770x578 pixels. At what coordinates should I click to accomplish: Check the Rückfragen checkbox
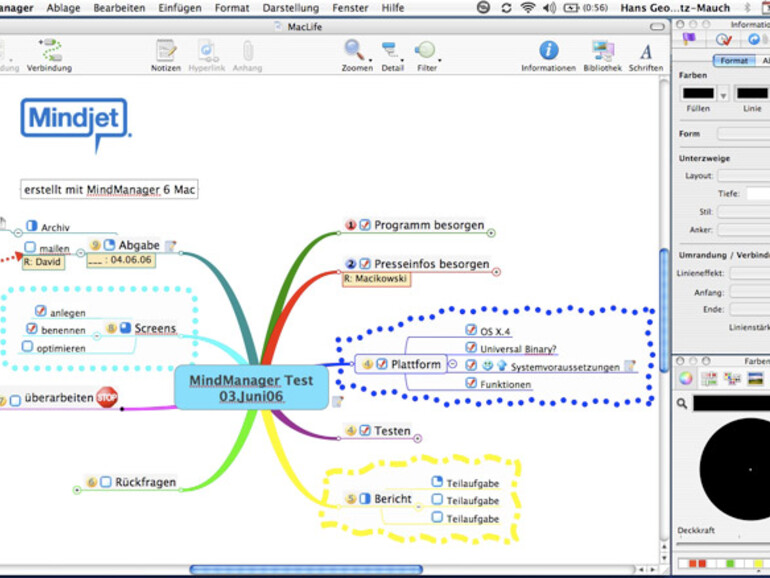coord(106,482)
